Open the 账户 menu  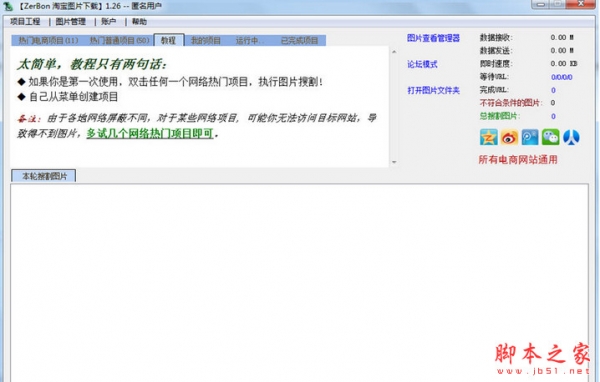click(108, 22)
